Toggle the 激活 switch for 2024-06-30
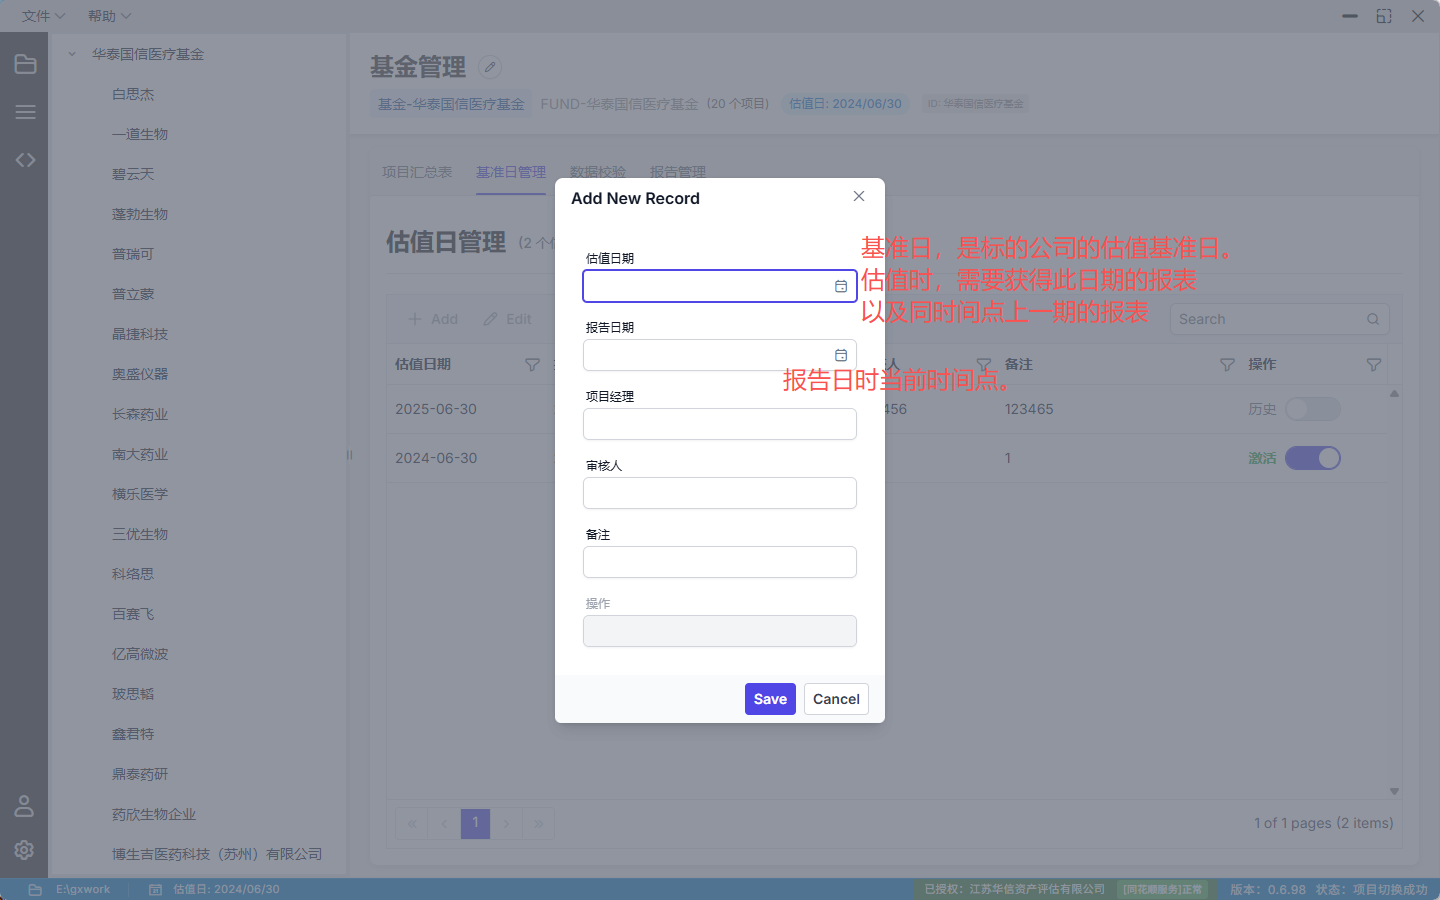The width and height of the screenshot is (1440, 900). [1313, 458]
